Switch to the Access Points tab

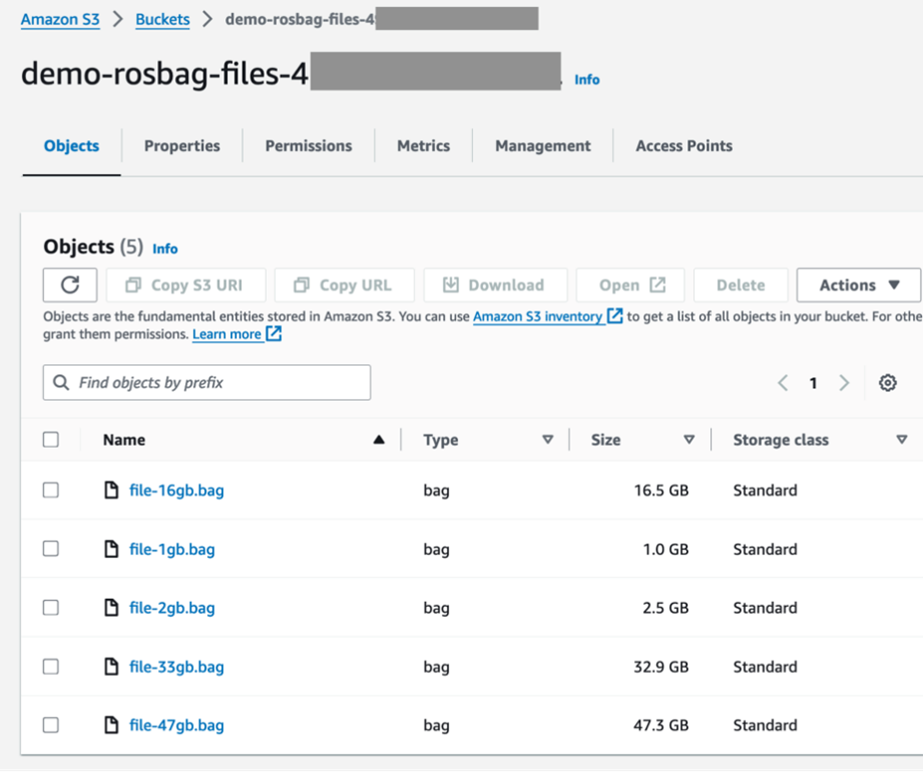point(684,145)
